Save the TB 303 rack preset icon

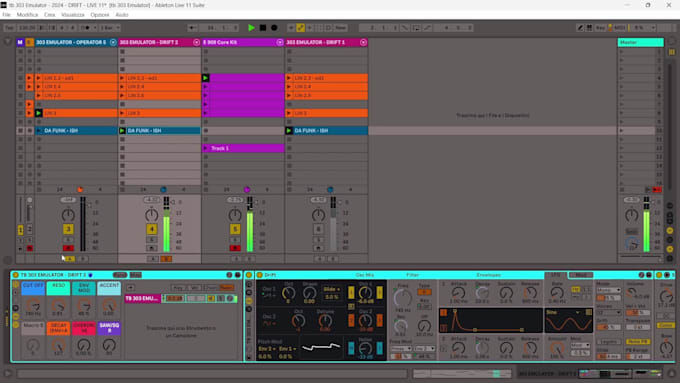[238, 275]
